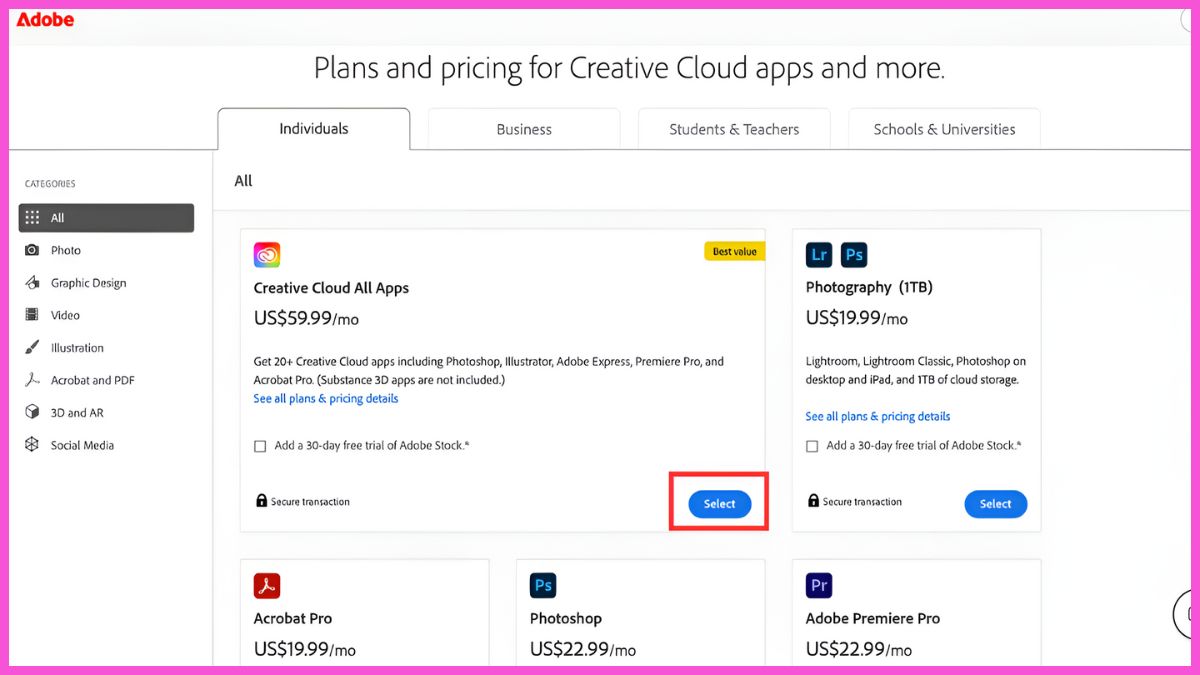Click the lock icon in Photography card
1200x675 pixels.
click(813, 501)
